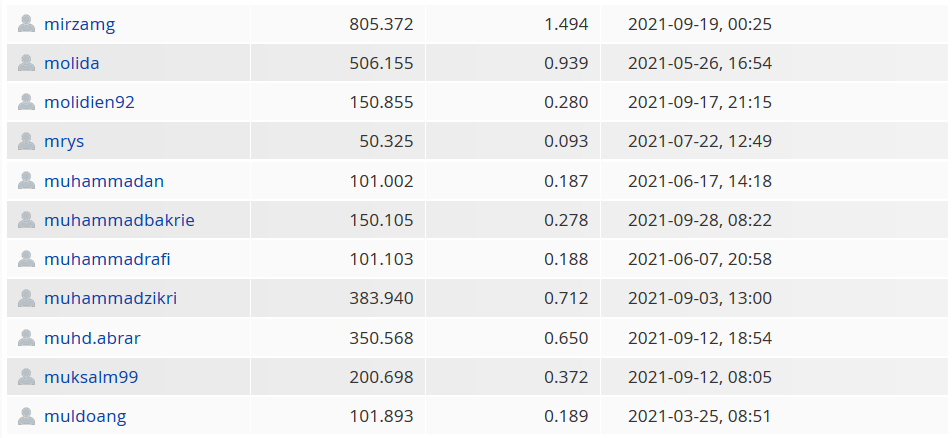952x438 pixels.
Task: Open the muhd.abrar username link
Action: pos(92,338)
